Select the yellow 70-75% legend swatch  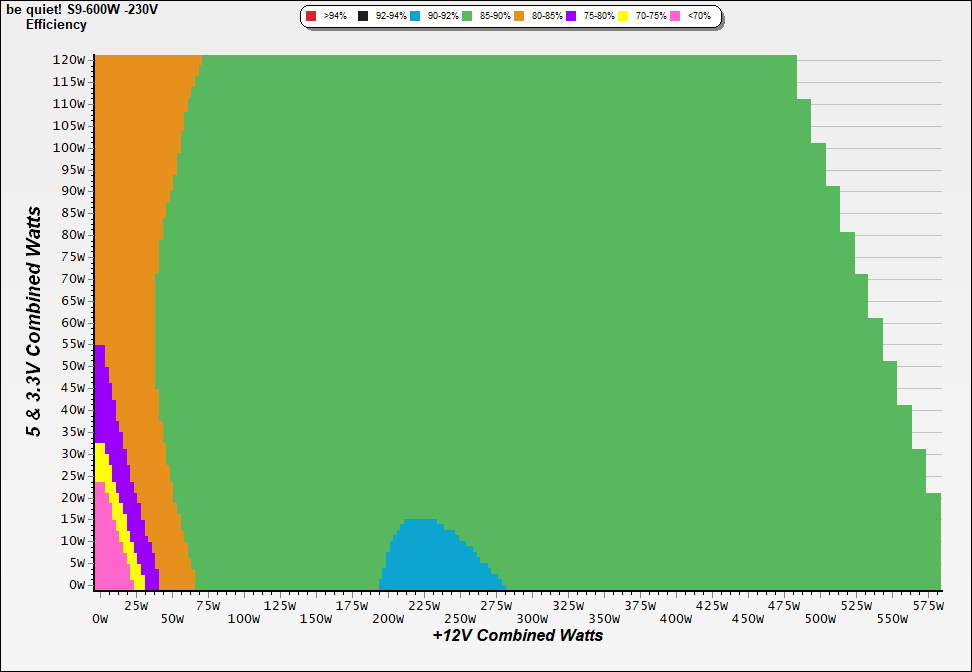coord(623,17)
